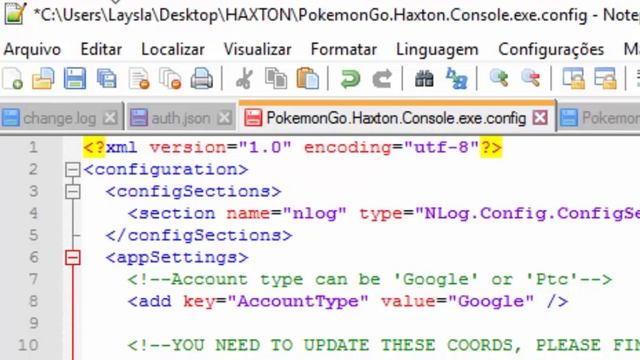This screenshot has width=640, height=360.
Task: Save the current file with floppy icon
Action: pos(75,78)
